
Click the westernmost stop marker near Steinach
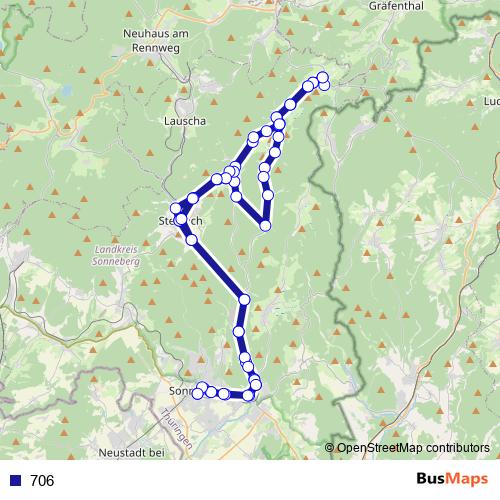point(176,208)
